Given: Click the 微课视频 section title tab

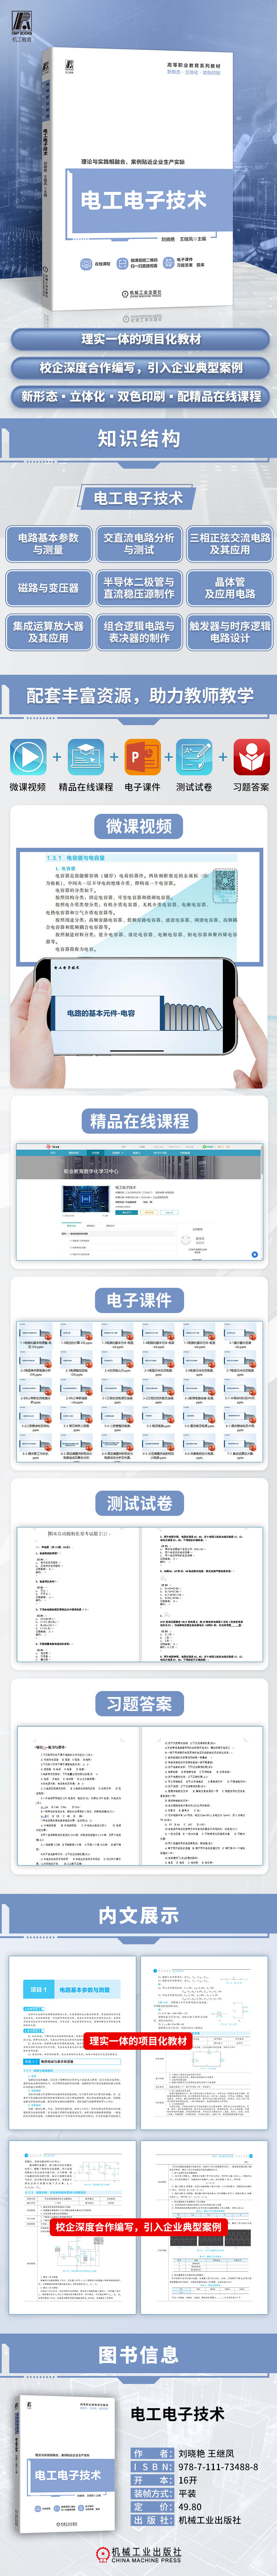Looking at the screenshot, I should point(139,826).
